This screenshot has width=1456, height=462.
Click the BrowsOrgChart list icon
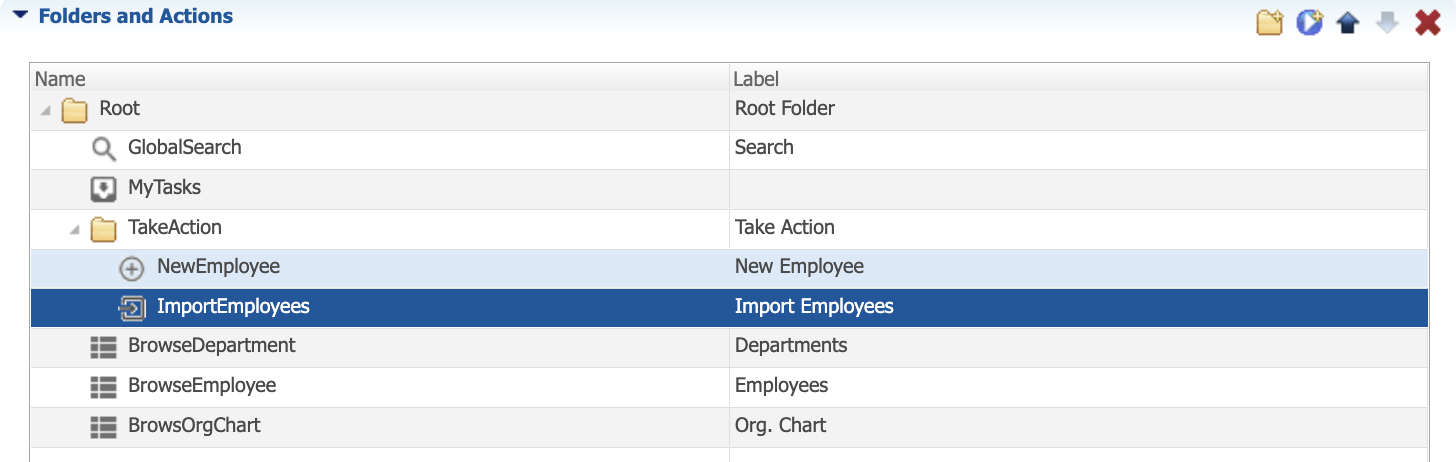103,427
